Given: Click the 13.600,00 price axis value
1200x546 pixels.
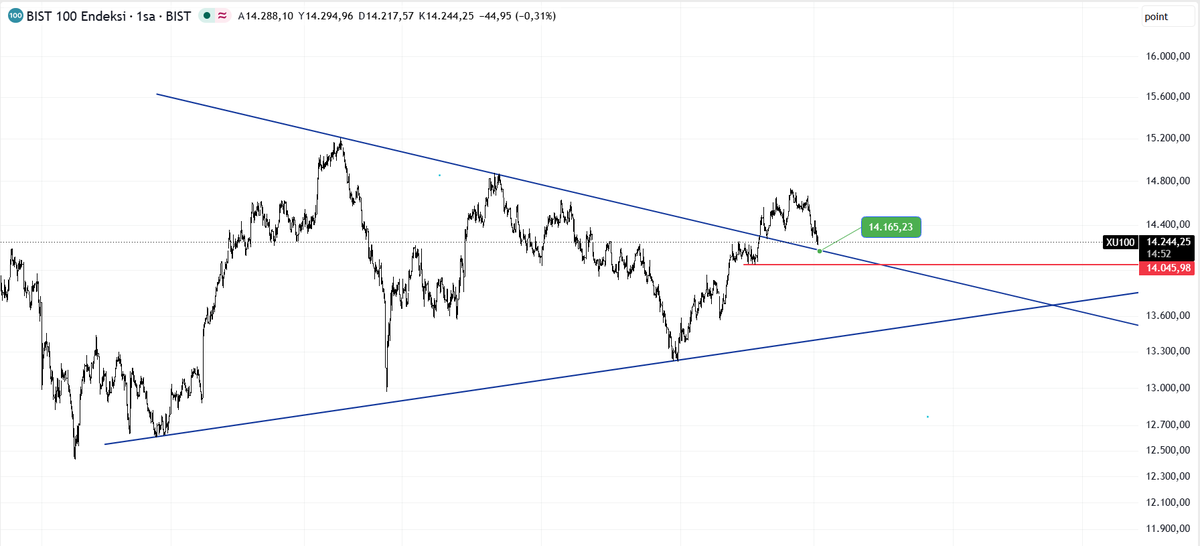Looking at the screenshot, I should tap(1167, 316).
